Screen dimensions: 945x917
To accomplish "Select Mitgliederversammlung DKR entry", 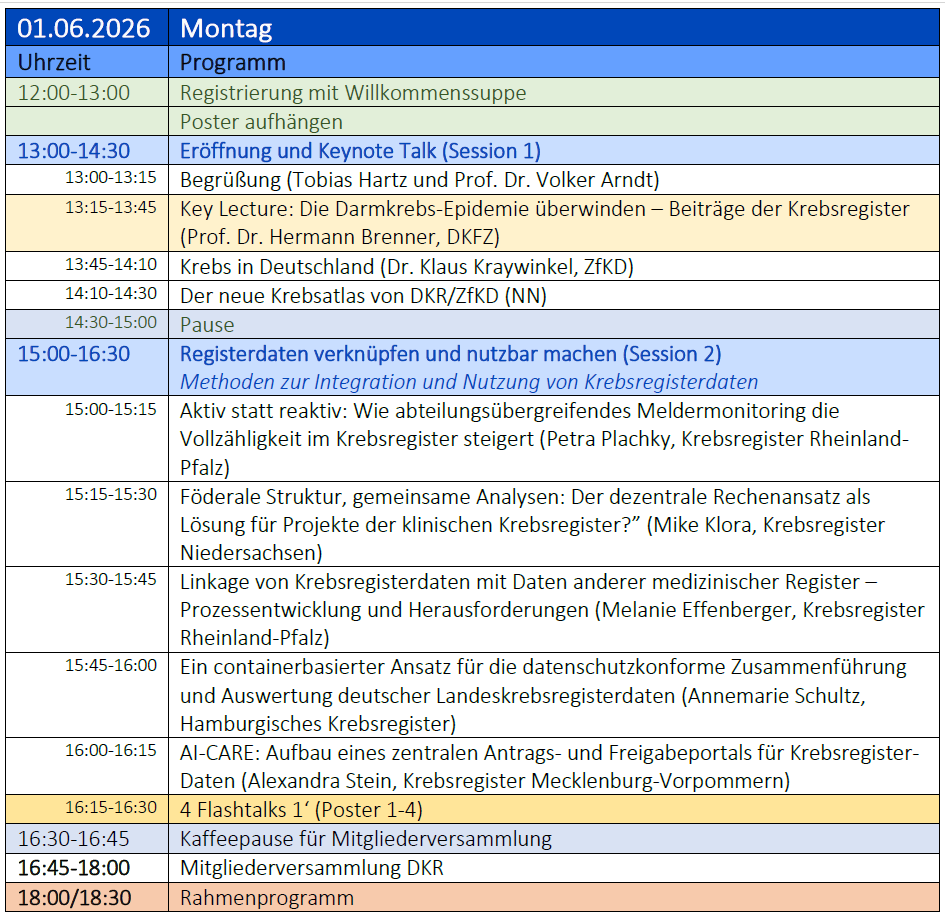I will click(x=311, y=868).
